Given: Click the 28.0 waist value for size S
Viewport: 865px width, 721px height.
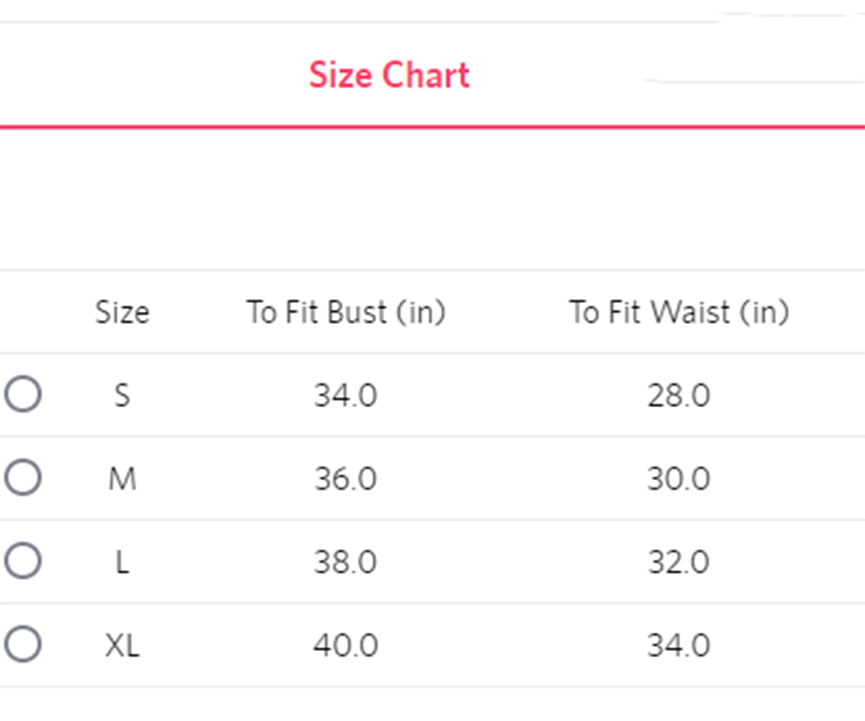Looking at the screenshot, I should click(680, 394).
